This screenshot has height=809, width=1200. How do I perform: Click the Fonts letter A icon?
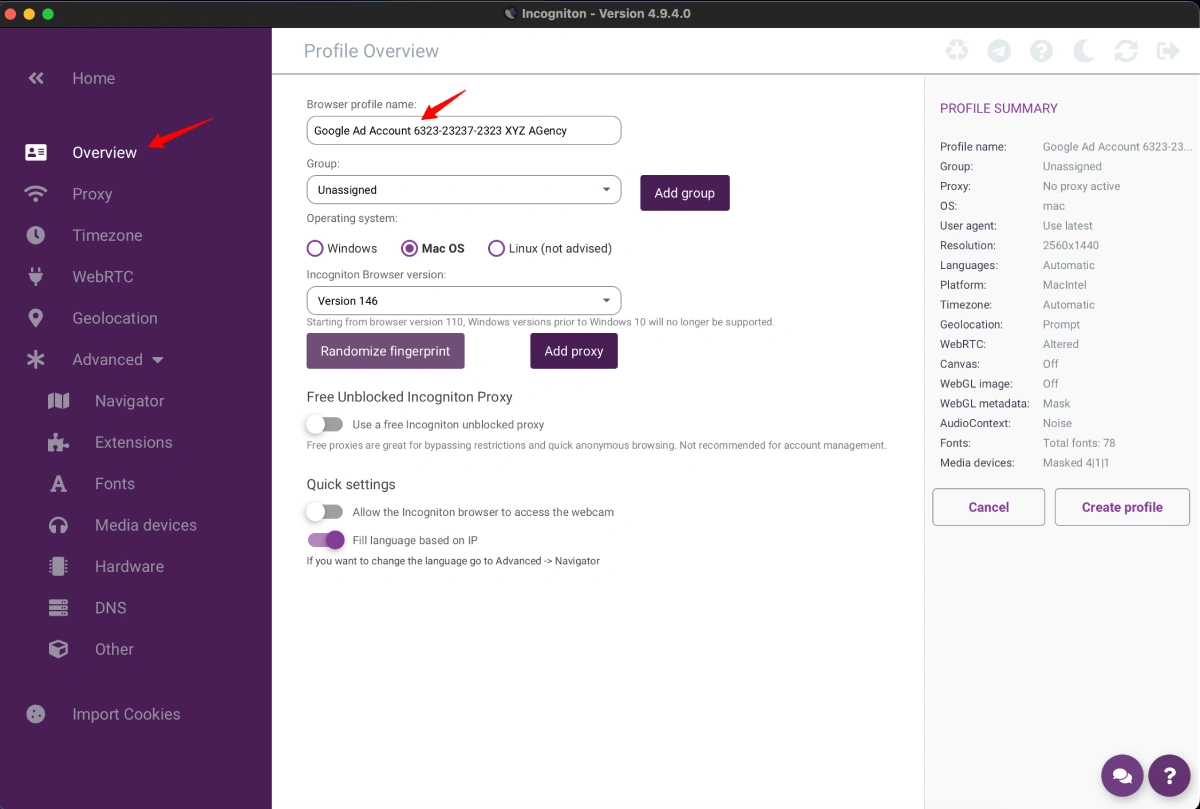pyautogui.click(x=59, y=484)
